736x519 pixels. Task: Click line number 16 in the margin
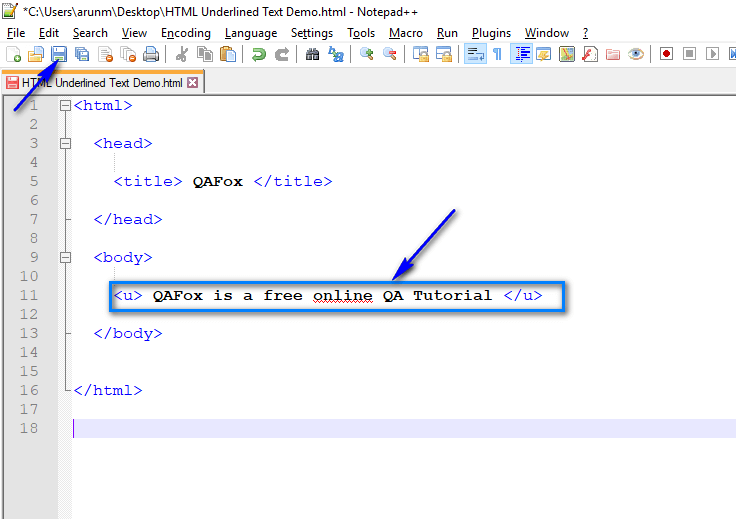click(x=29, y=390)
